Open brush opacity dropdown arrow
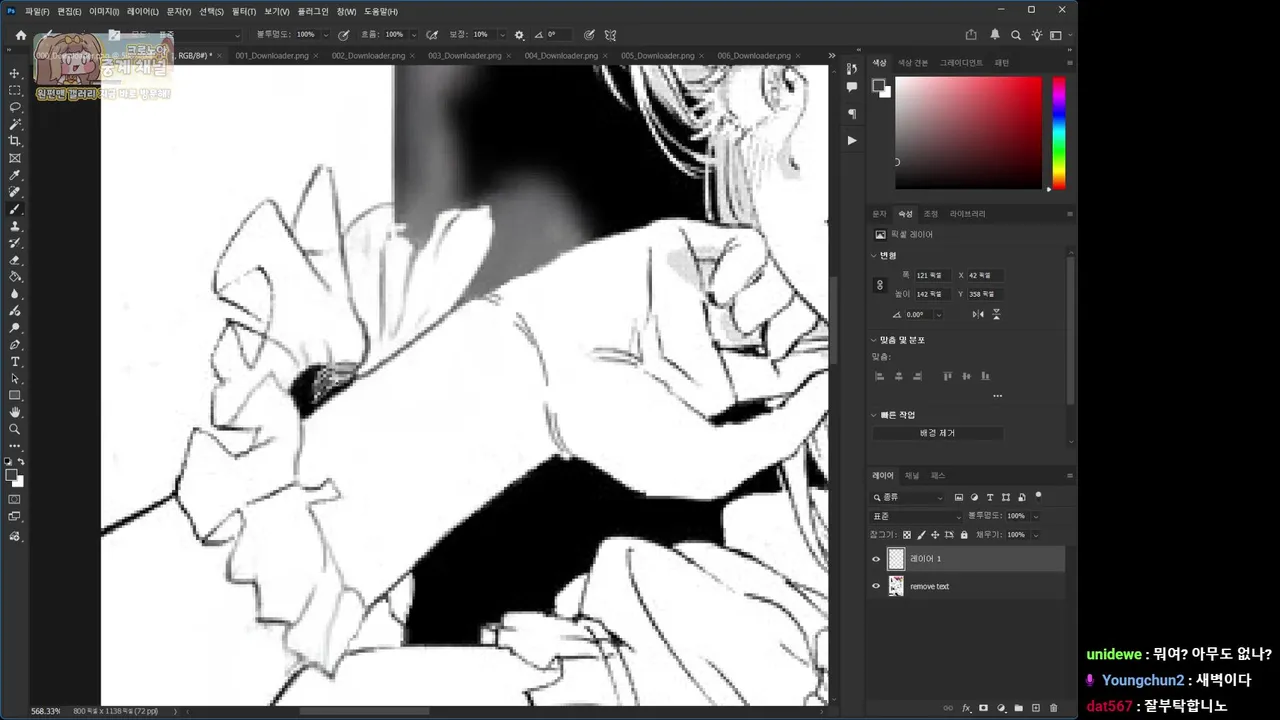The height and width of the screenshot is (720, 1280). tap(326, 35)
